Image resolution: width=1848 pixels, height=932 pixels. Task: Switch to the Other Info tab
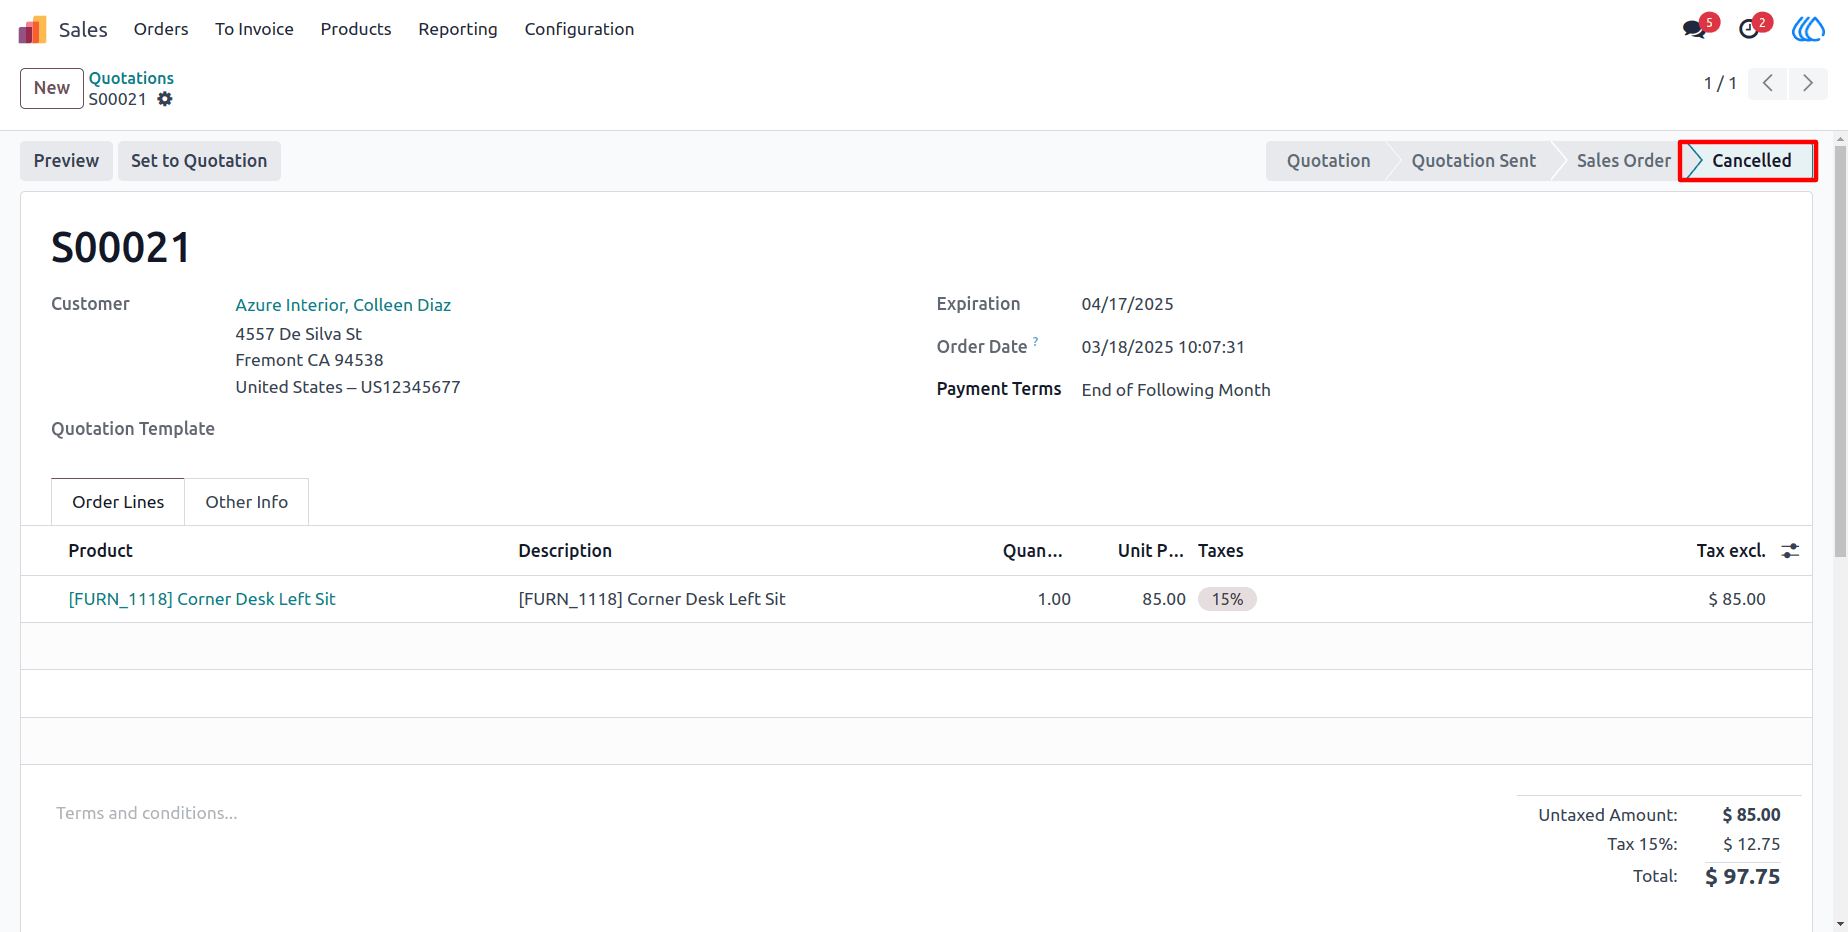pos(247,502)
